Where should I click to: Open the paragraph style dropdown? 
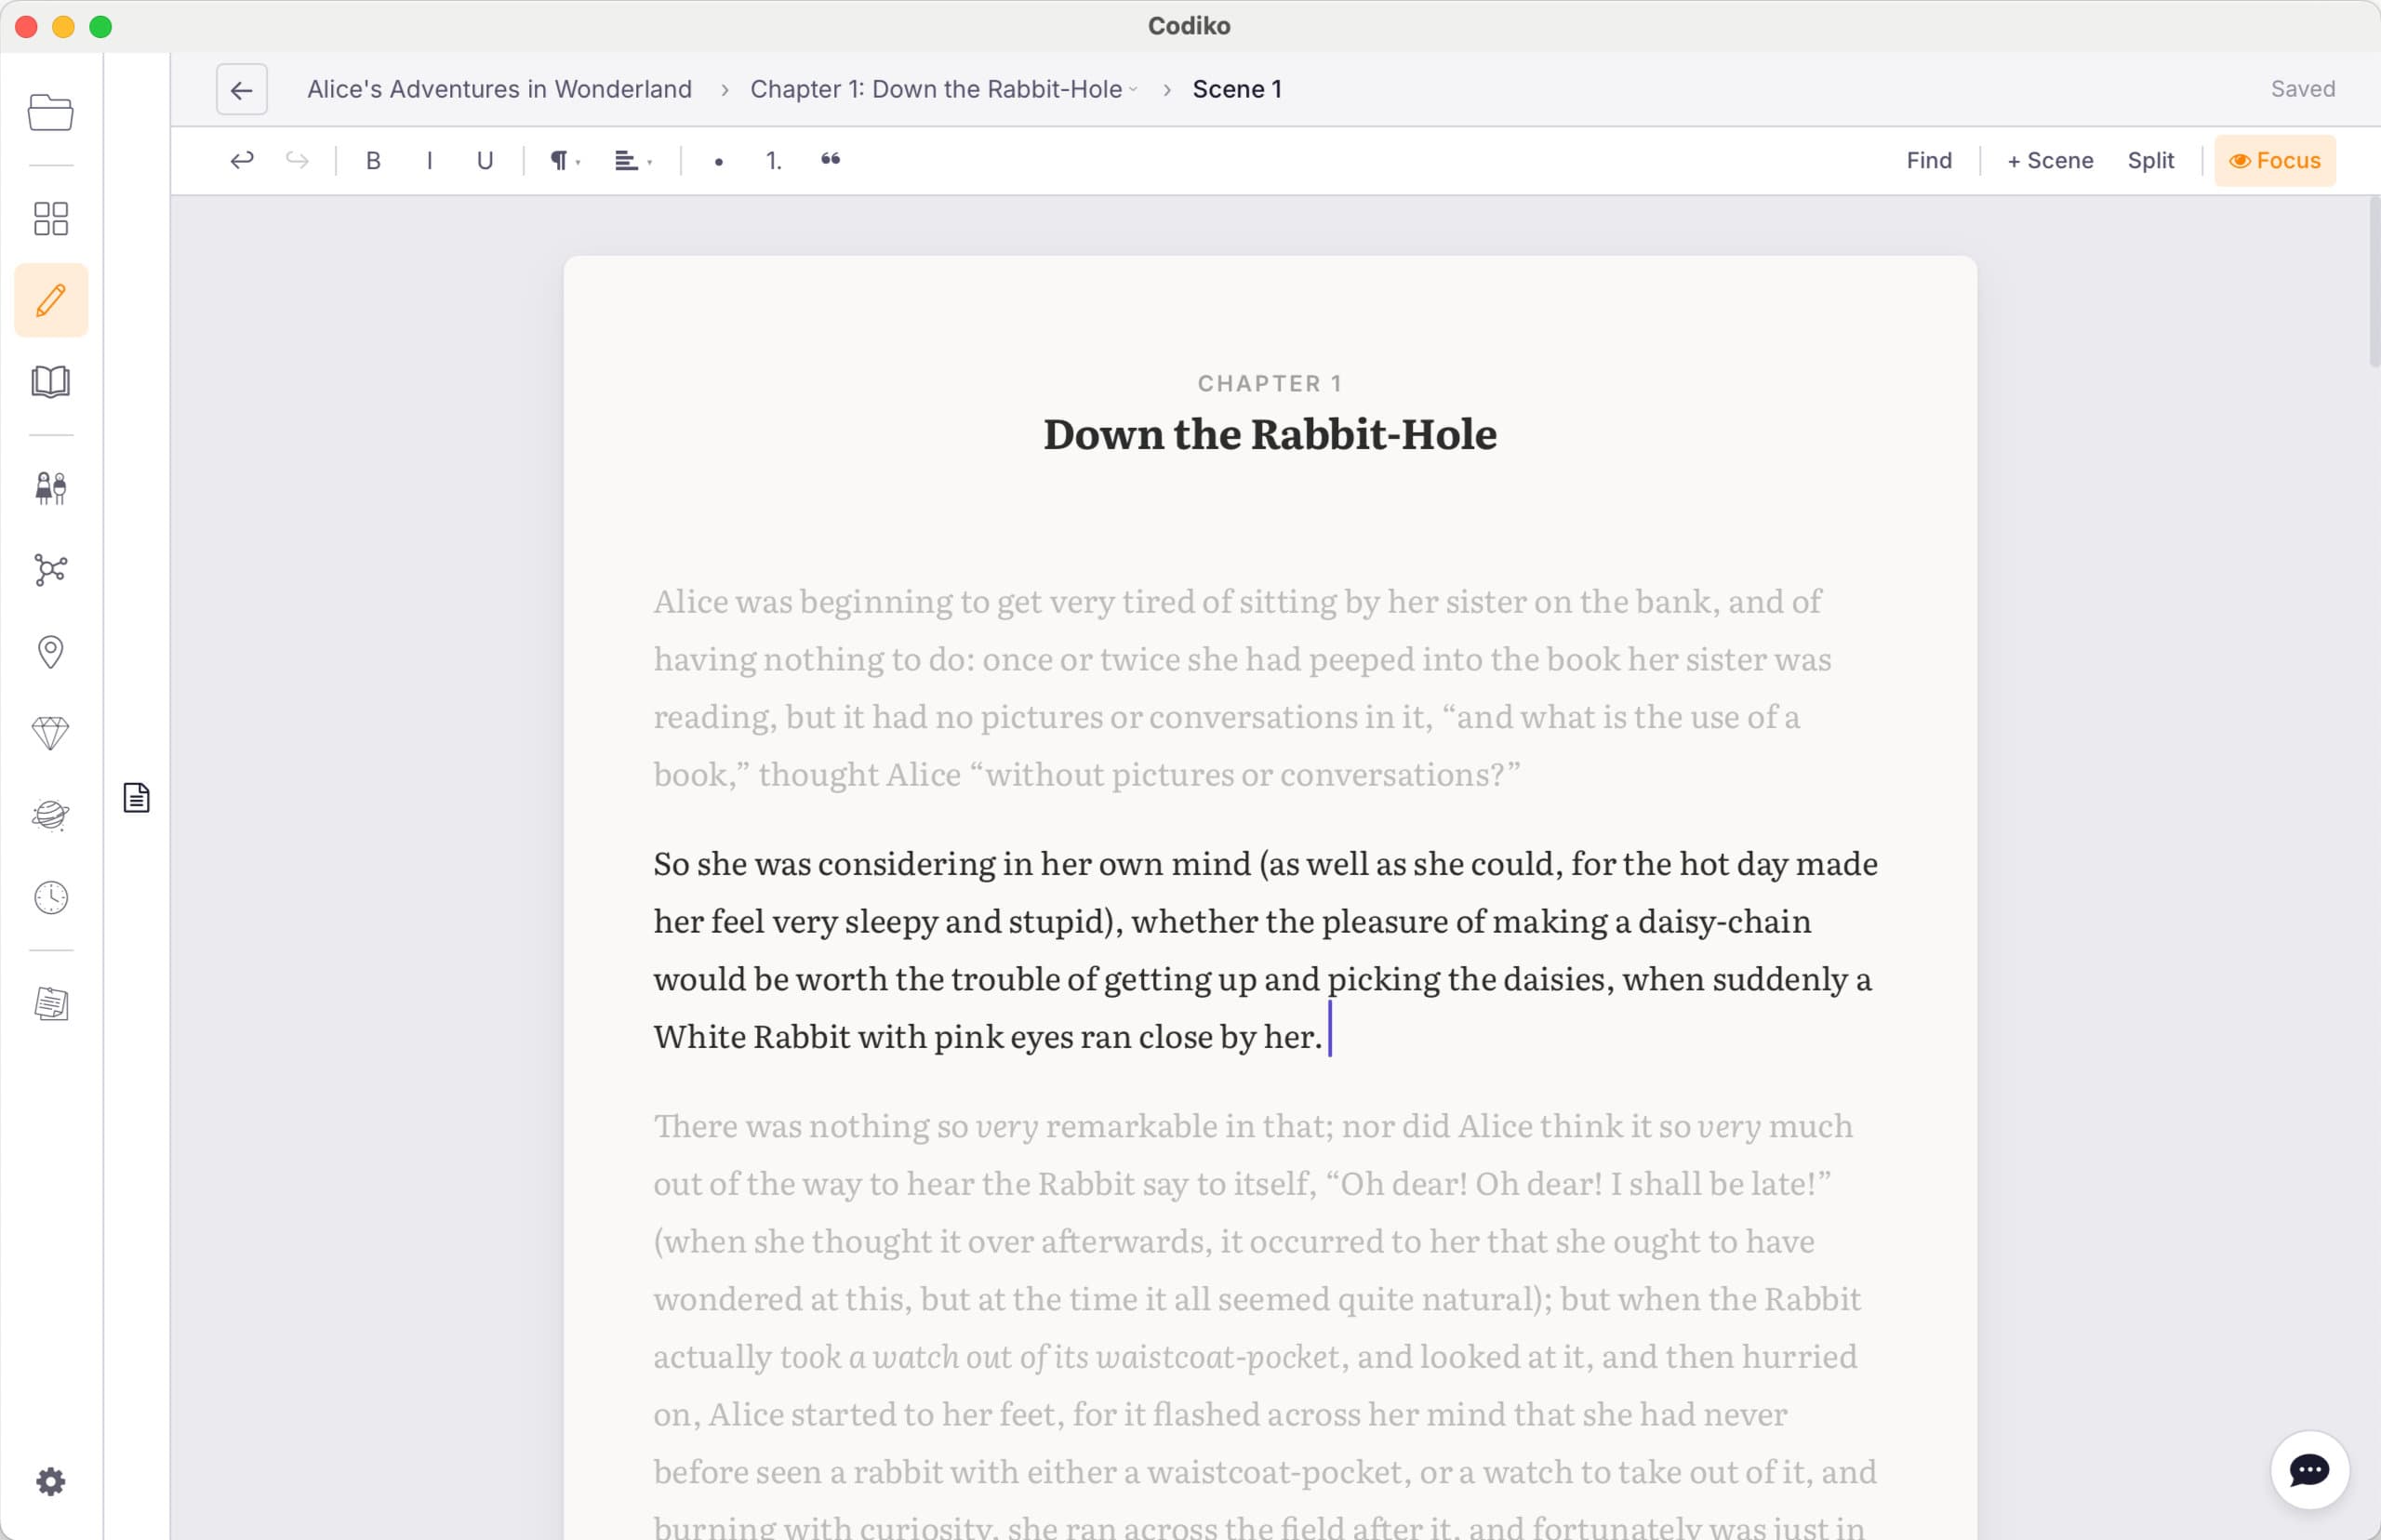click(x=565, y=160)
